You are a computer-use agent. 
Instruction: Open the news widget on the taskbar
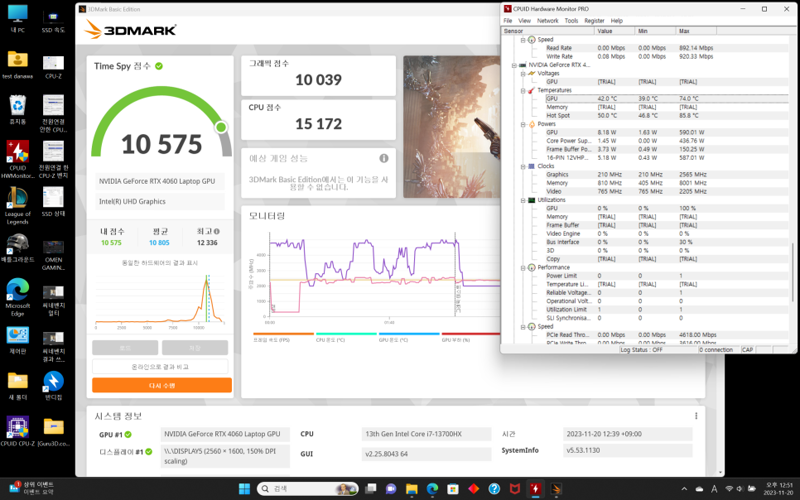point(32,488)
